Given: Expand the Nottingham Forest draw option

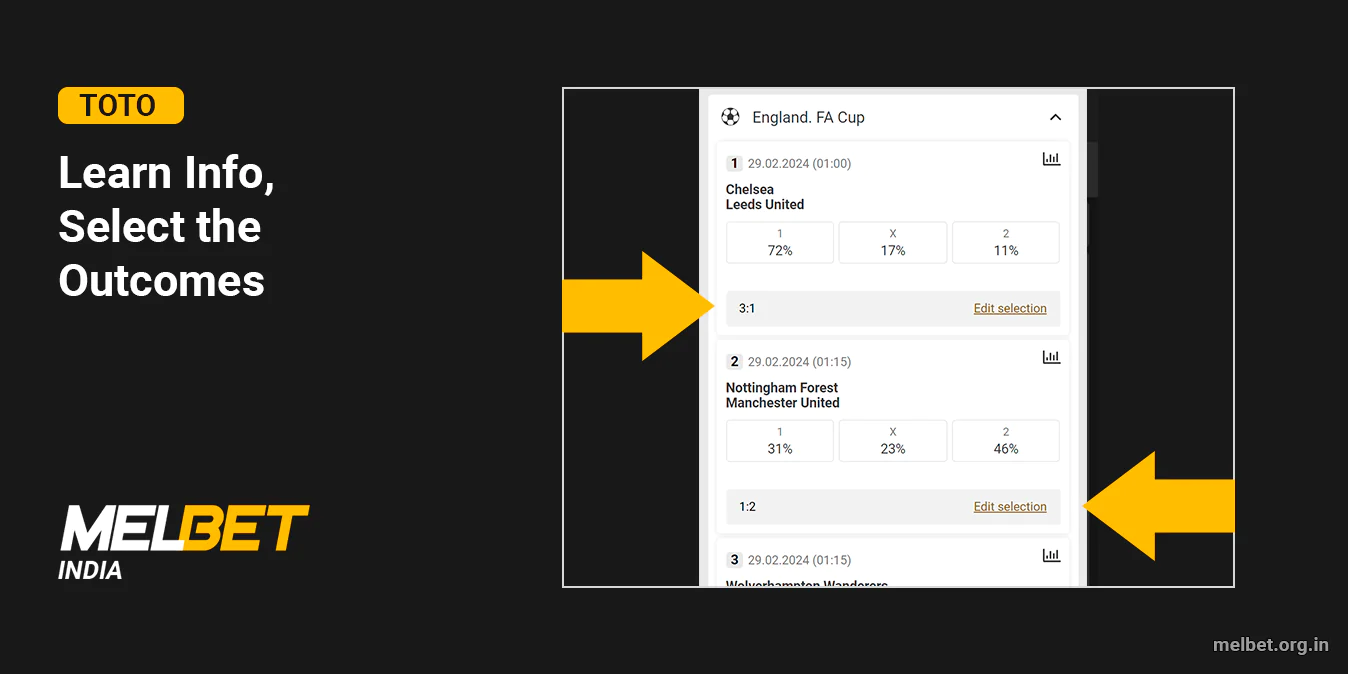Looking at the screenshot, I should (892, 440).
